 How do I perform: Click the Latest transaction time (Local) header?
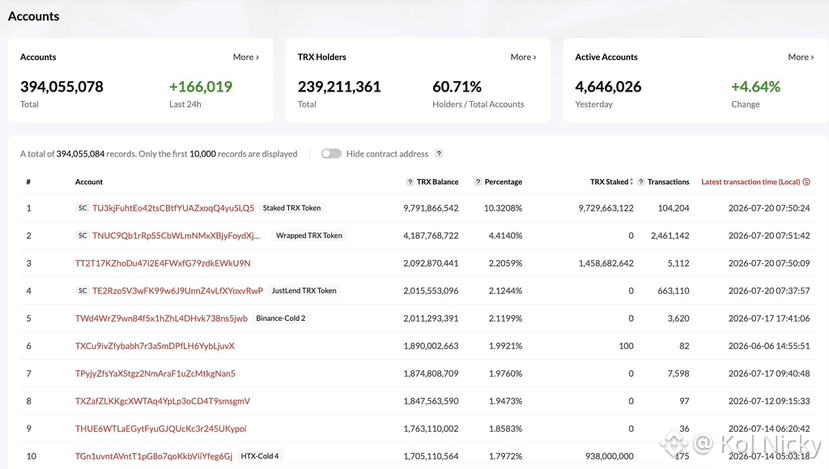[x=751, y=182]
